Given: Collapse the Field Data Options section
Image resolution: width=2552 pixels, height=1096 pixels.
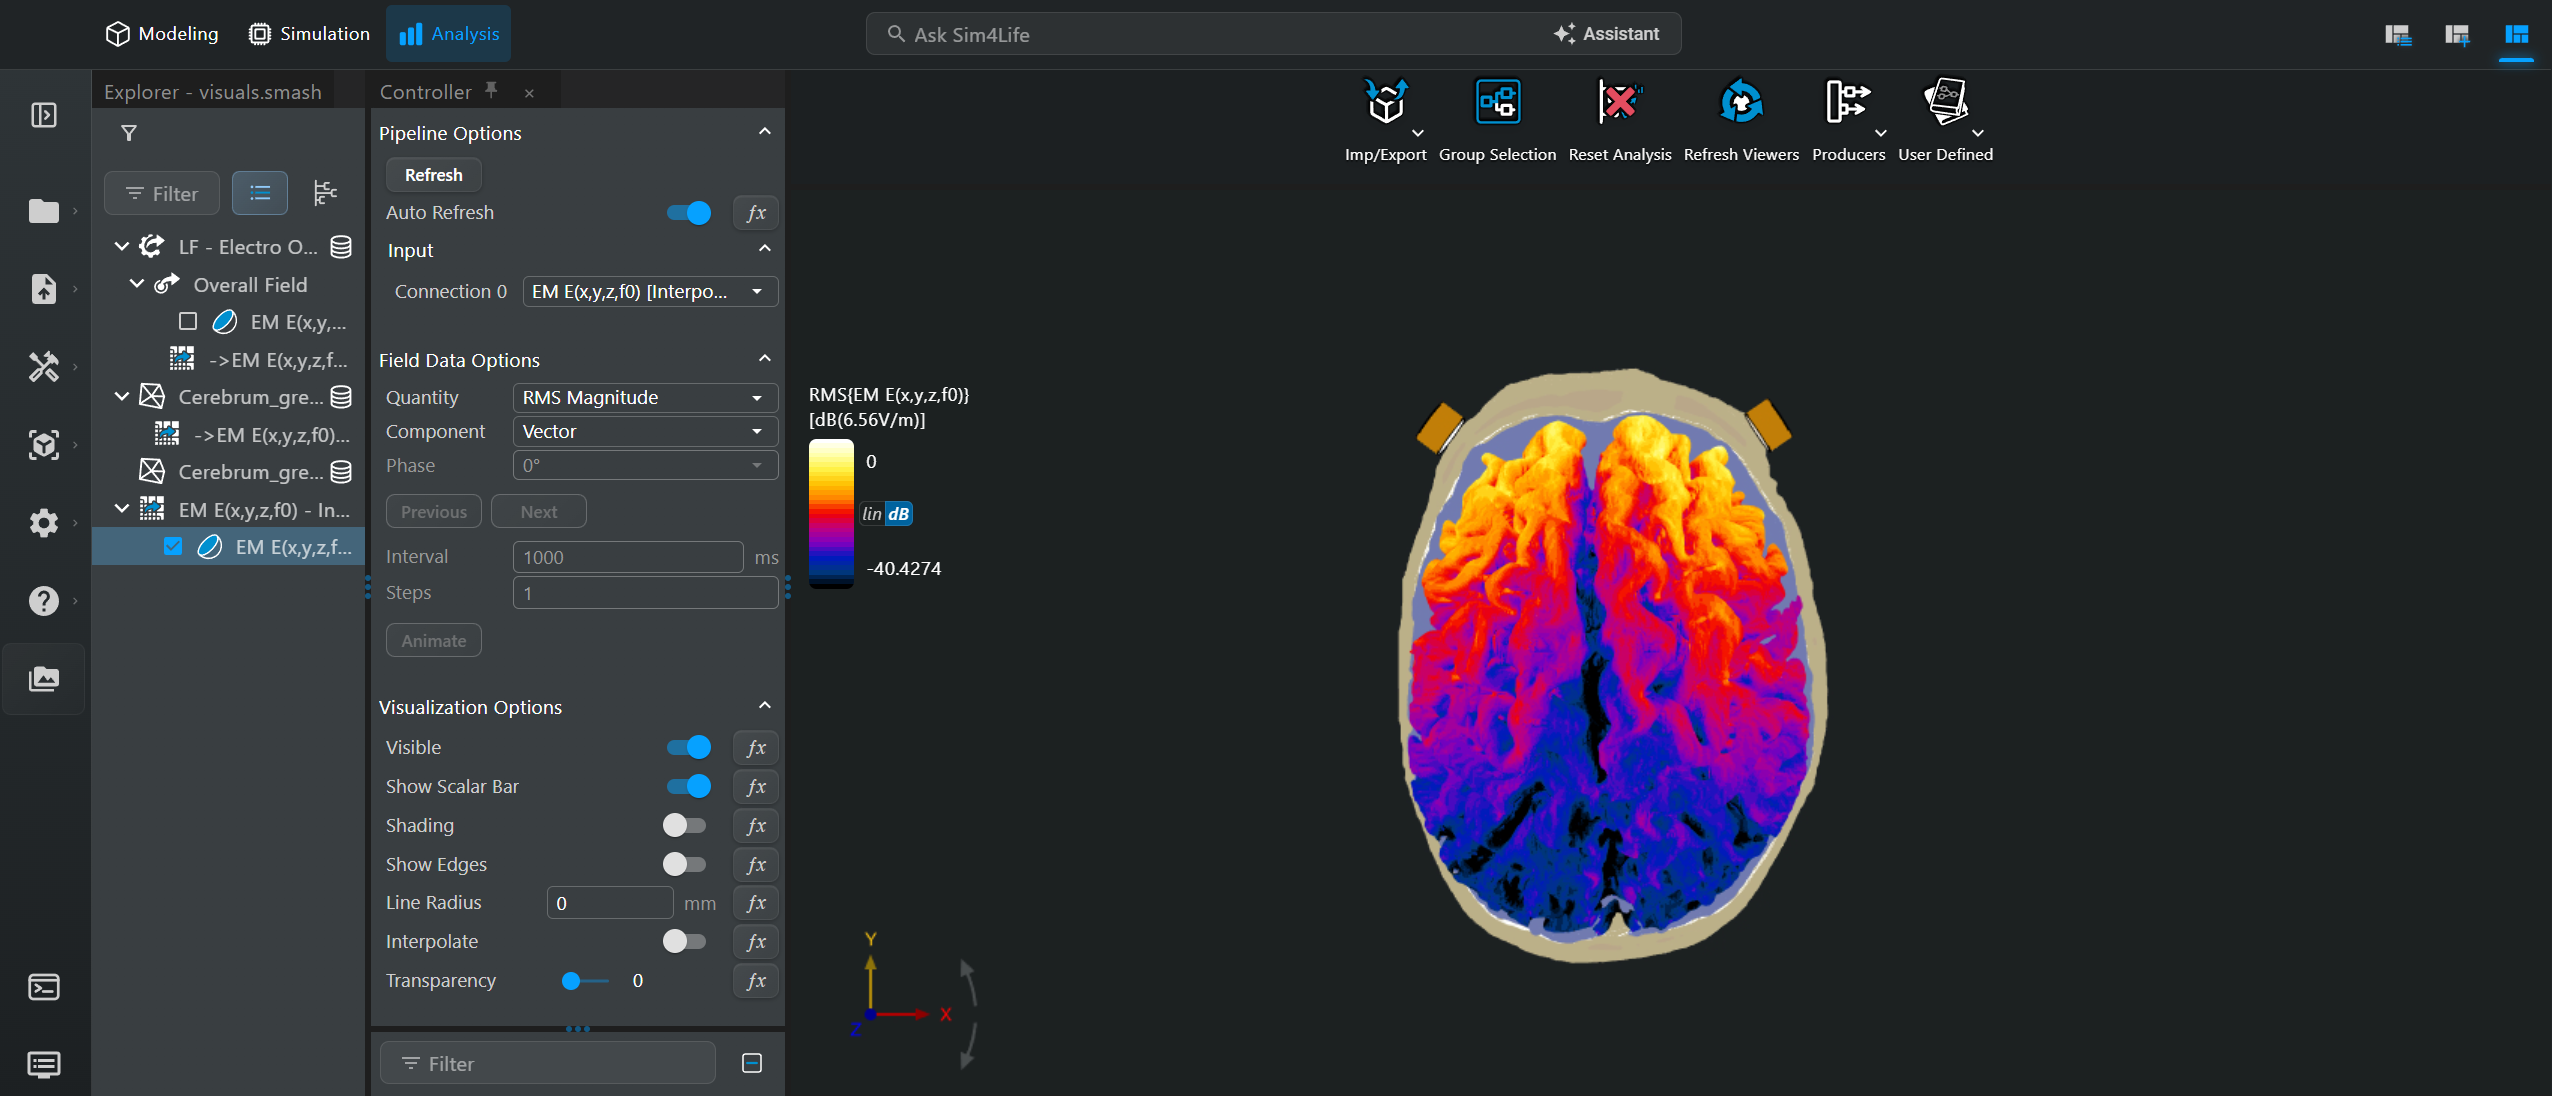Looking at the screenshot, I should 765,359.
